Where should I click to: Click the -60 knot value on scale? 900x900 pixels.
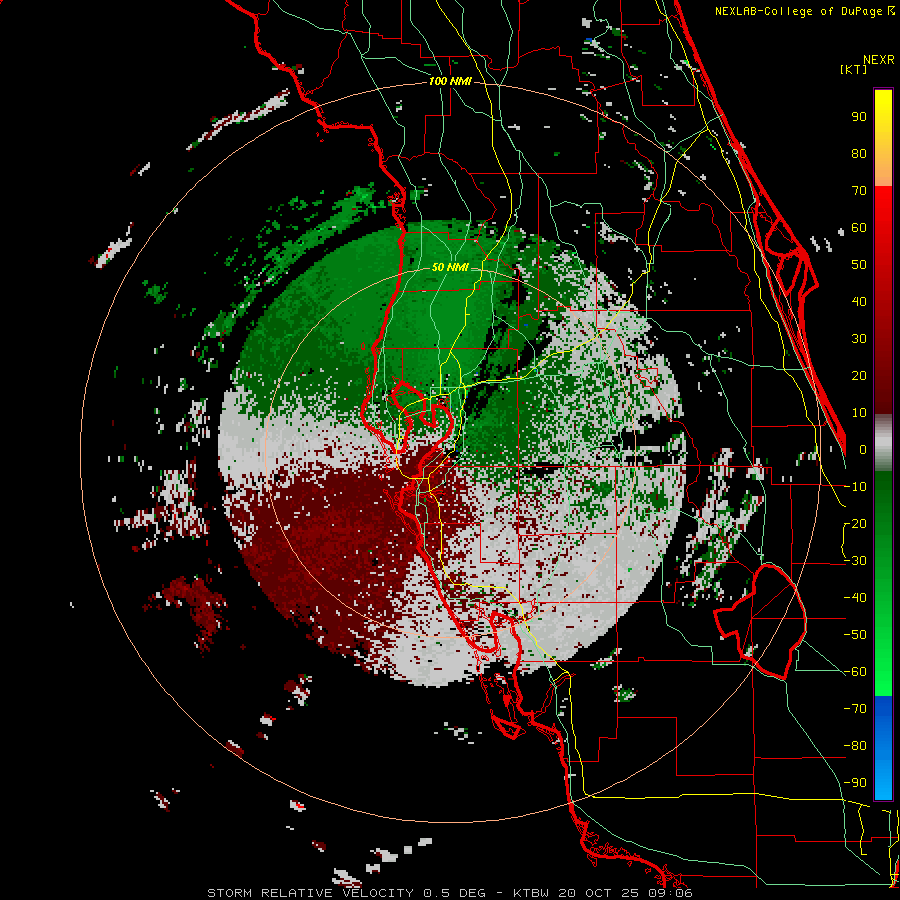[x=855, y=672]
